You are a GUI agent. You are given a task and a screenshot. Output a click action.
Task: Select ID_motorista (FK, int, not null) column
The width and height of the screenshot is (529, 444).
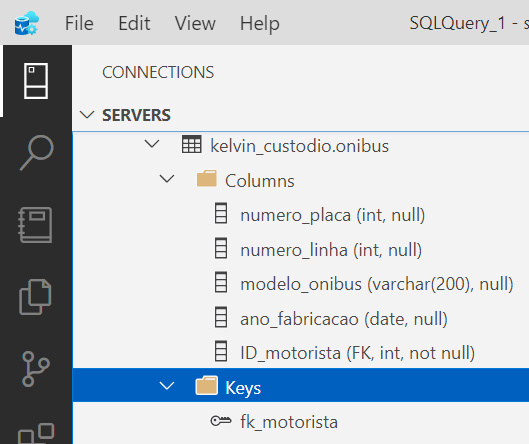coord(358,353)
